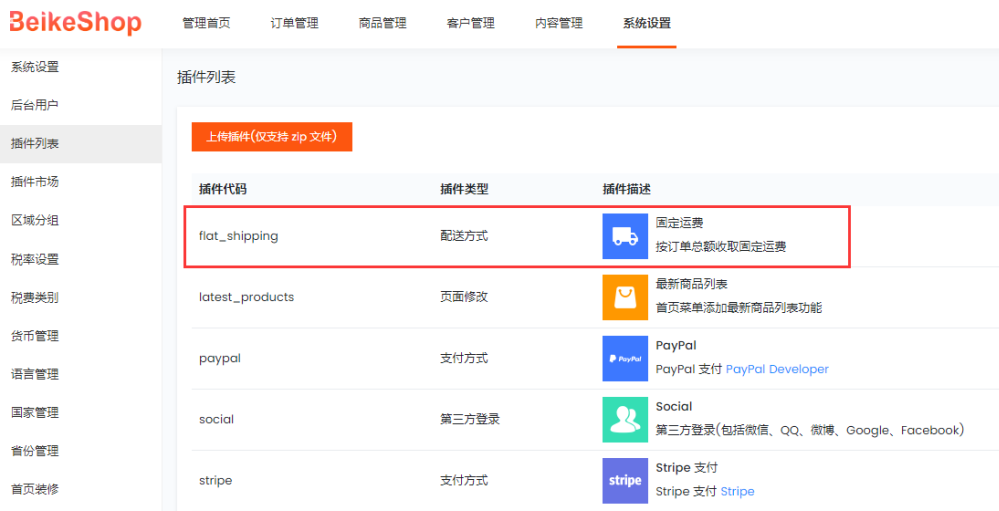Open 首页装修 in the sidebar
This screenshot has height=511, width=999.
(x=35, y=489)
